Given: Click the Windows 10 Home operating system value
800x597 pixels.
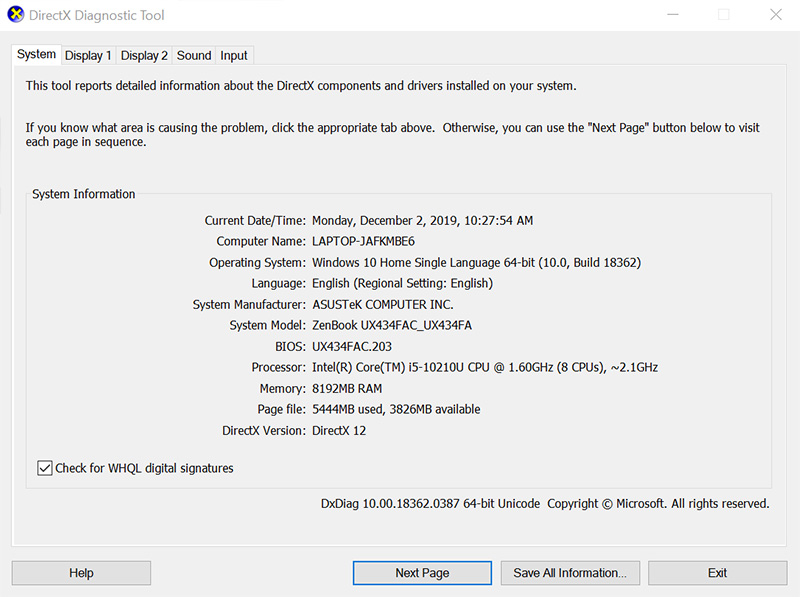Looking at the screenshot, I should point(476,263).
